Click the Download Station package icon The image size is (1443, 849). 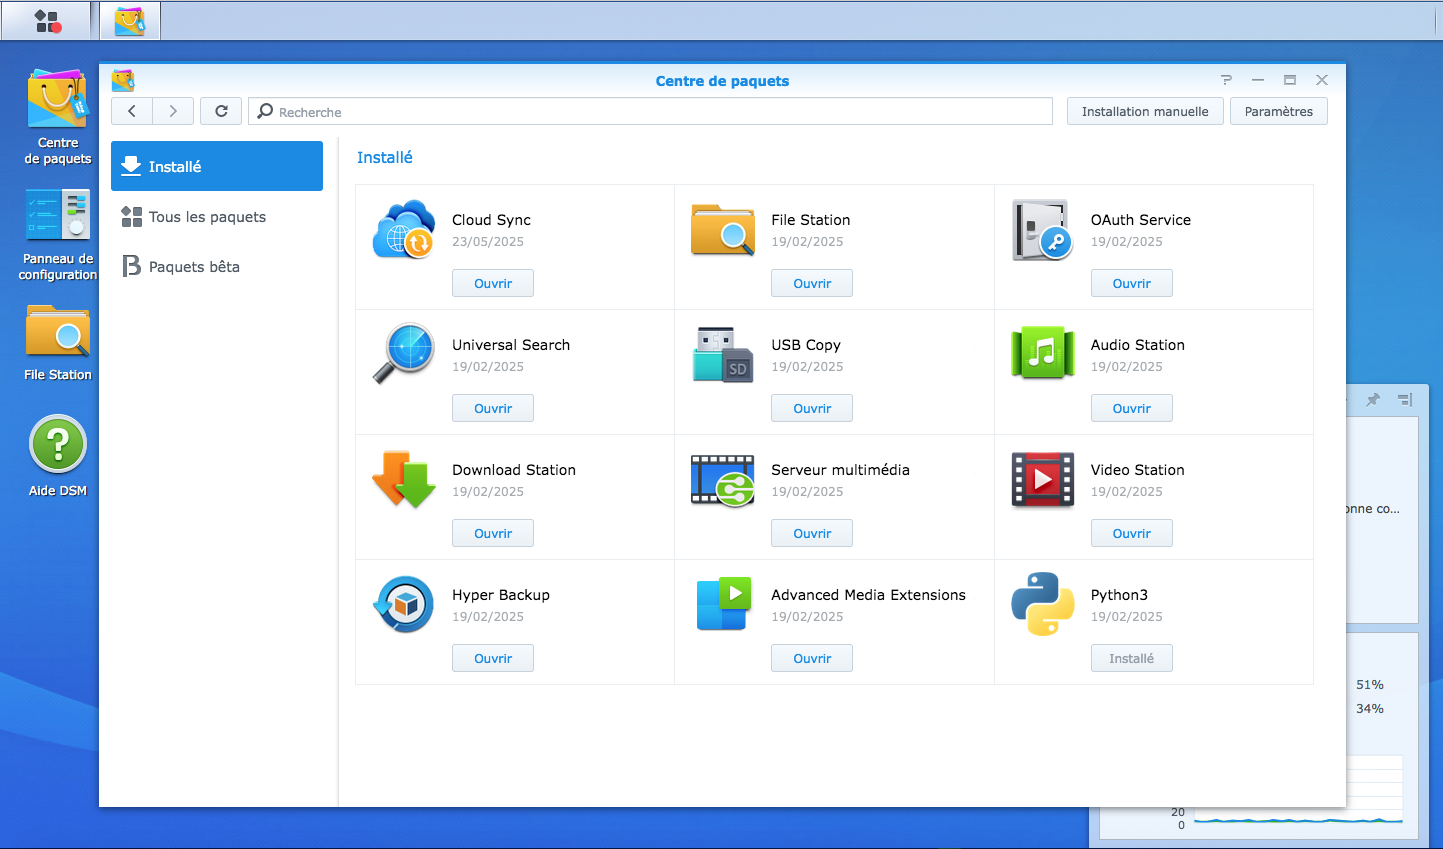[404, 479]
